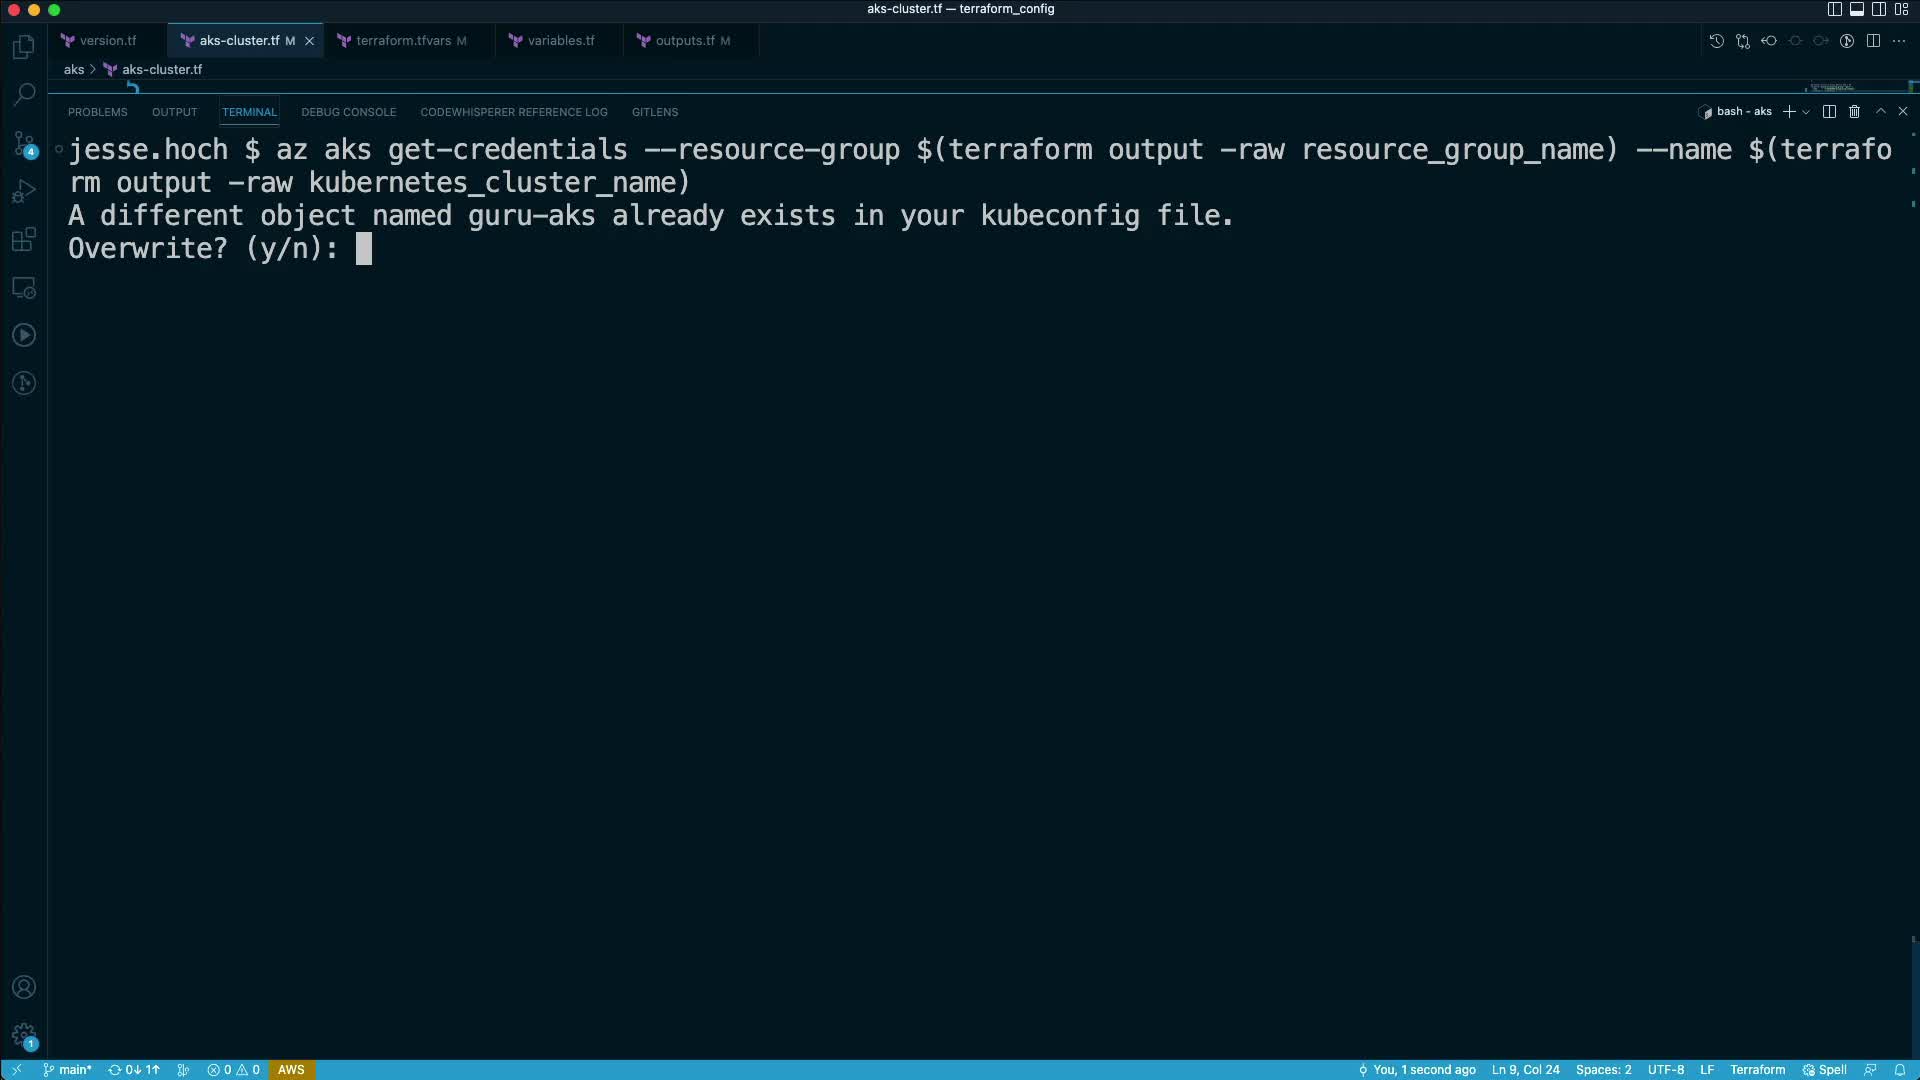Kill terminal with the trash icon

coord(1854,112)
